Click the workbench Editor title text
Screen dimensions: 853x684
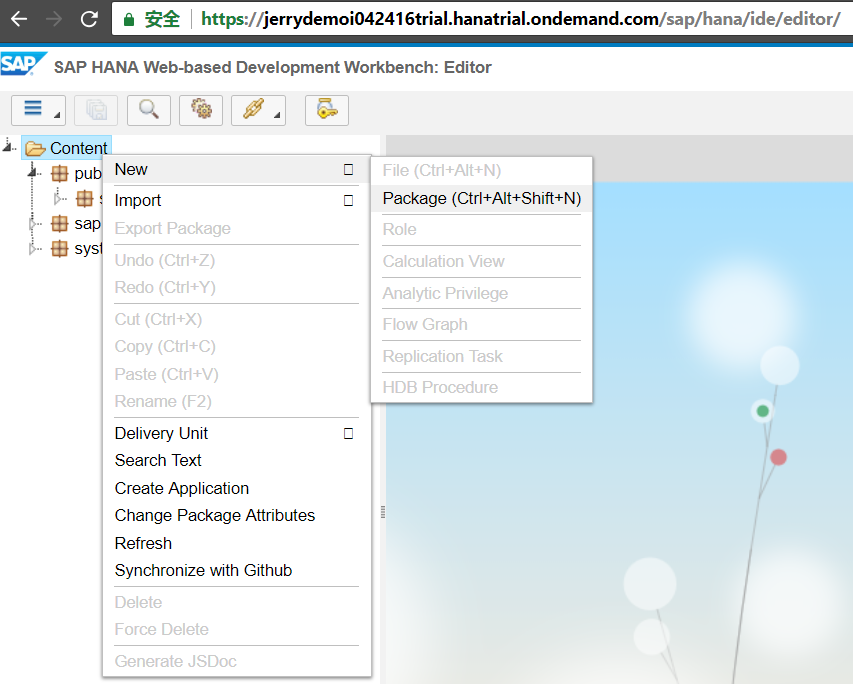coord(273,67)
